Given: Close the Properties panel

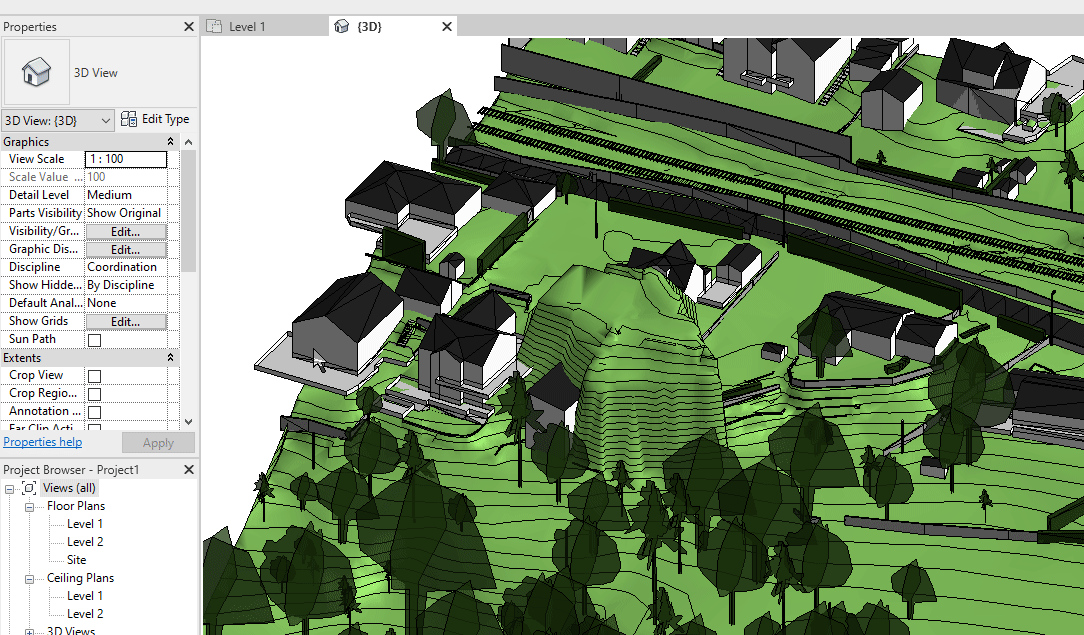Looking at the screenshot, I should coord(189,27).
